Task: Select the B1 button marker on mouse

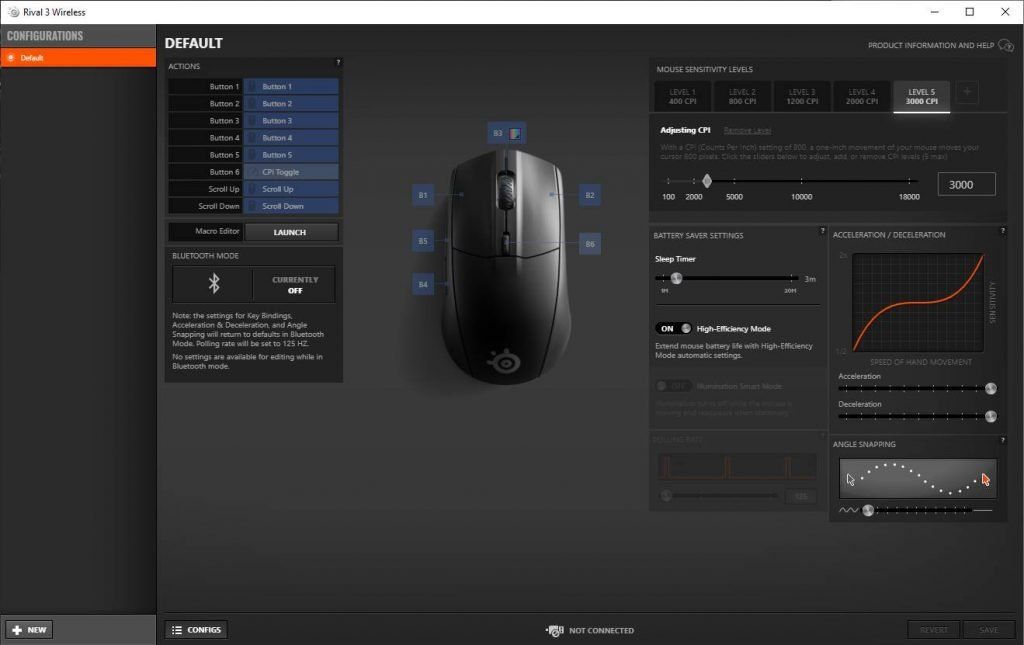Action: click(423, 195)
